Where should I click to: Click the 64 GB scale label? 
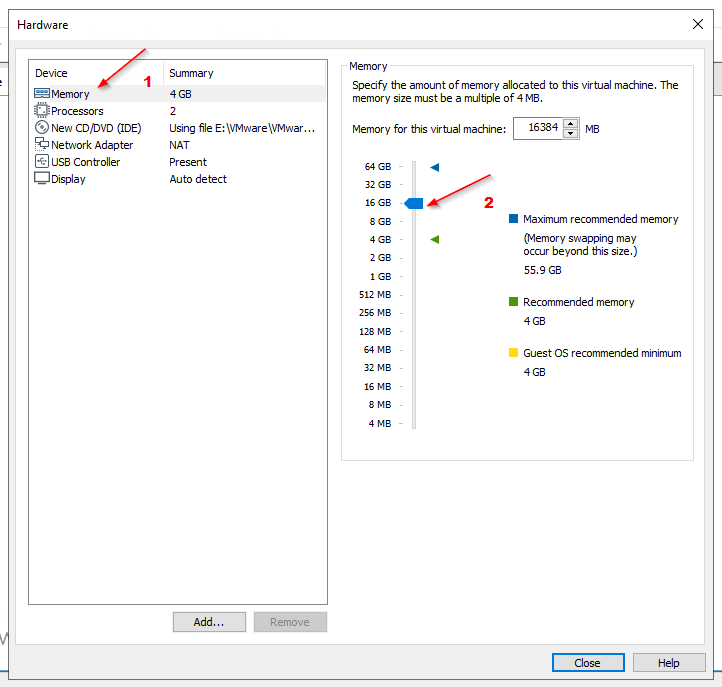[x=378, y=167]
